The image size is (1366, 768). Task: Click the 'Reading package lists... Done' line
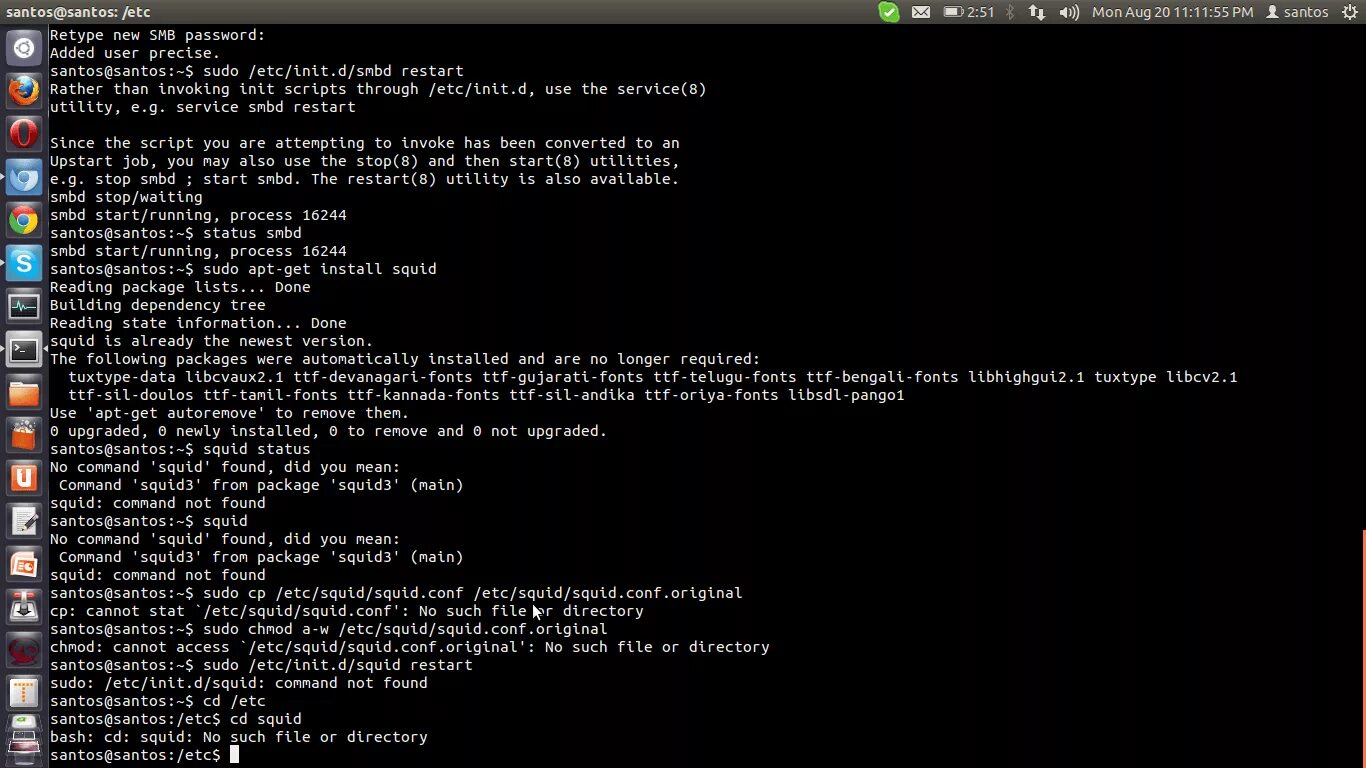tap(180, 287)
